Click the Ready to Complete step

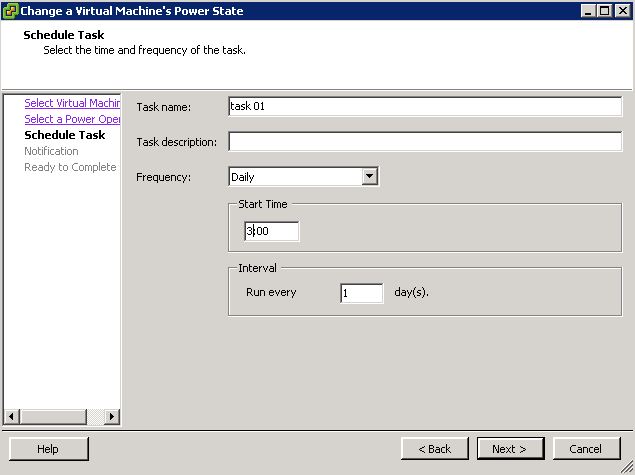click(x=70, y=167)
